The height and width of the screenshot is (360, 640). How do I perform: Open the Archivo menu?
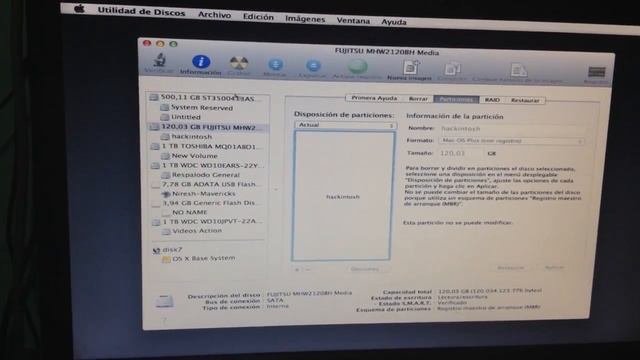pos(214,15)
